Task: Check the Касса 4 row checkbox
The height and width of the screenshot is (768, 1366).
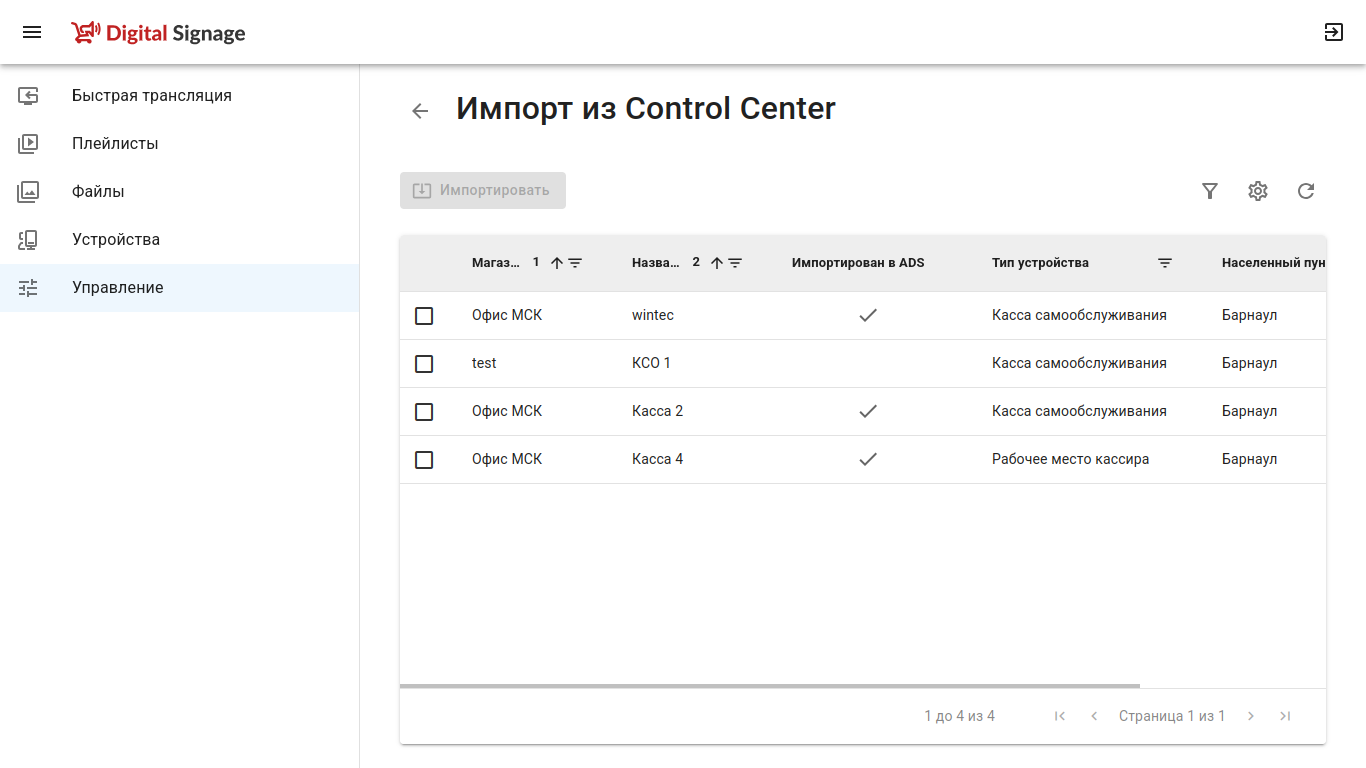Action: [424, 460]
